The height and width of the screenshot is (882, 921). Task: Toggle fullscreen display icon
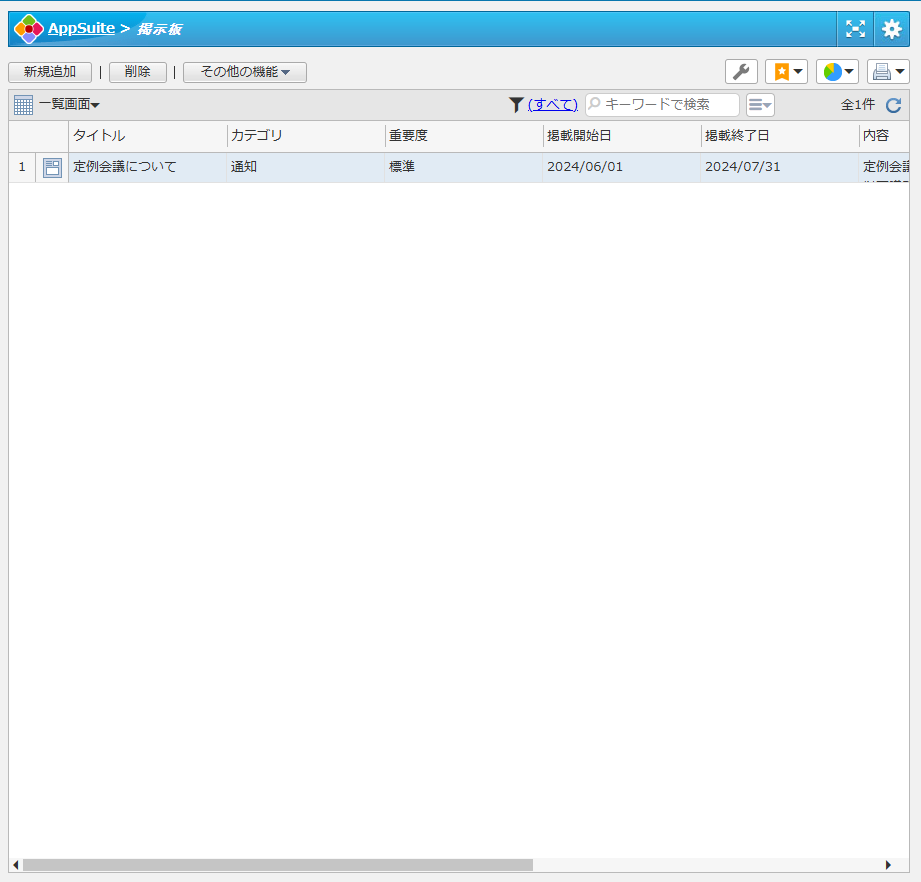click(x=855, y=29)
